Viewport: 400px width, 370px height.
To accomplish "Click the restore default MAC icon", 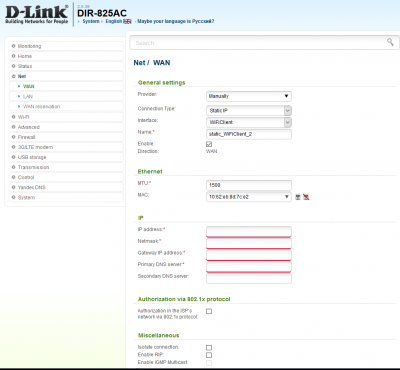I will point(306,197).
